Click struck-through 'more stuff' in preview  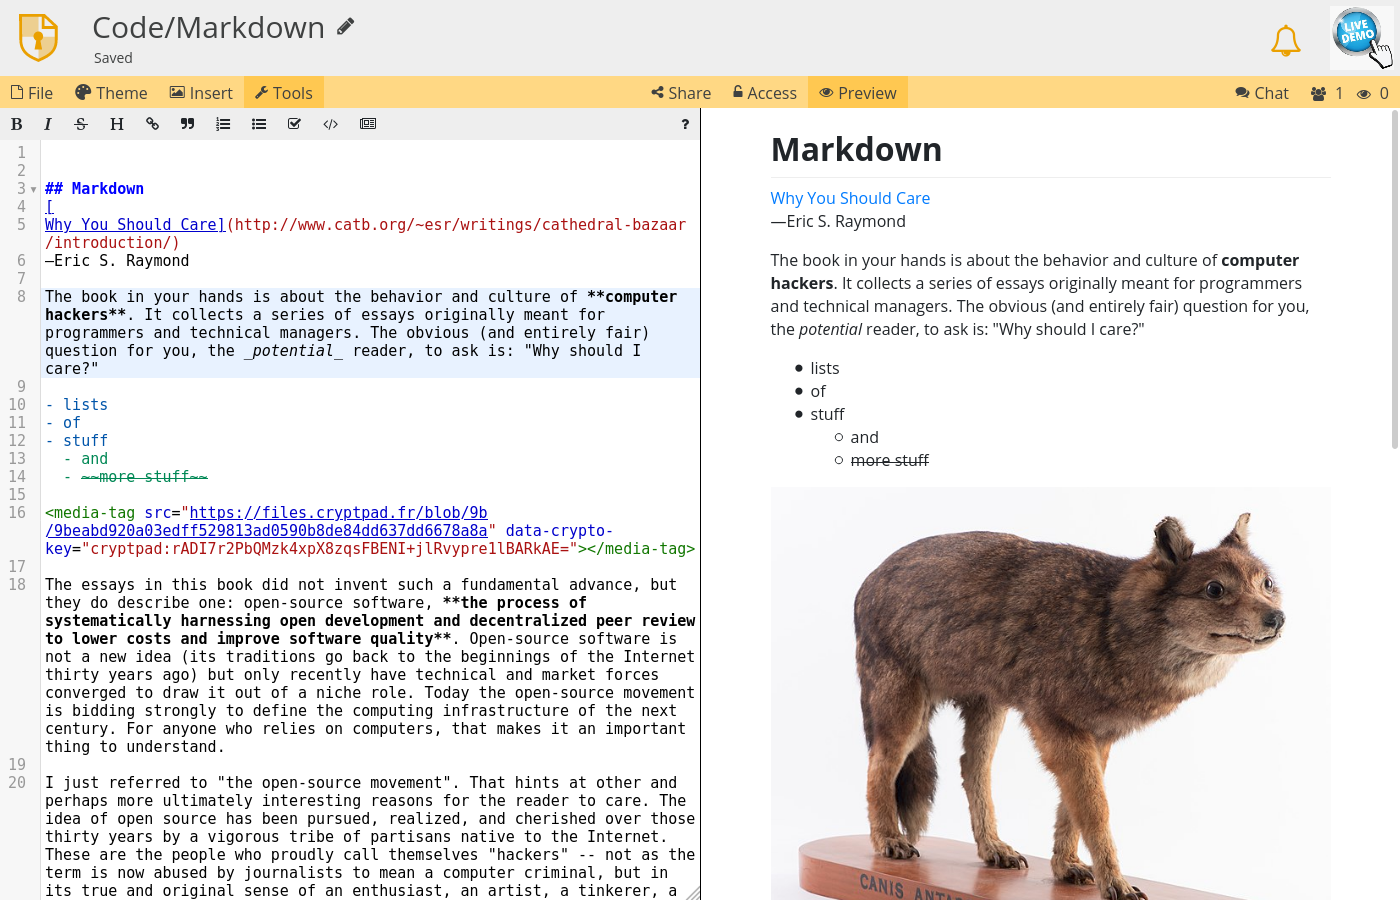pyautogui.click(x=889, y=460)
